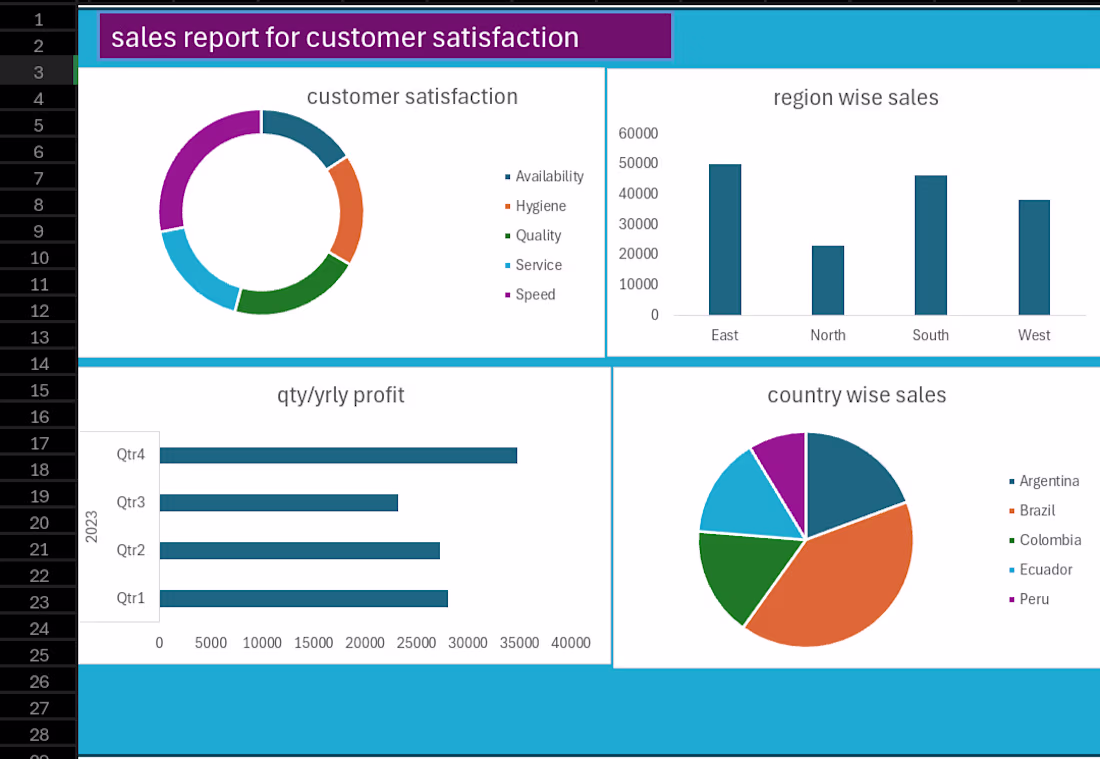
Task: Click the light blue Ecuador pie slice
Action: point(744,502)
